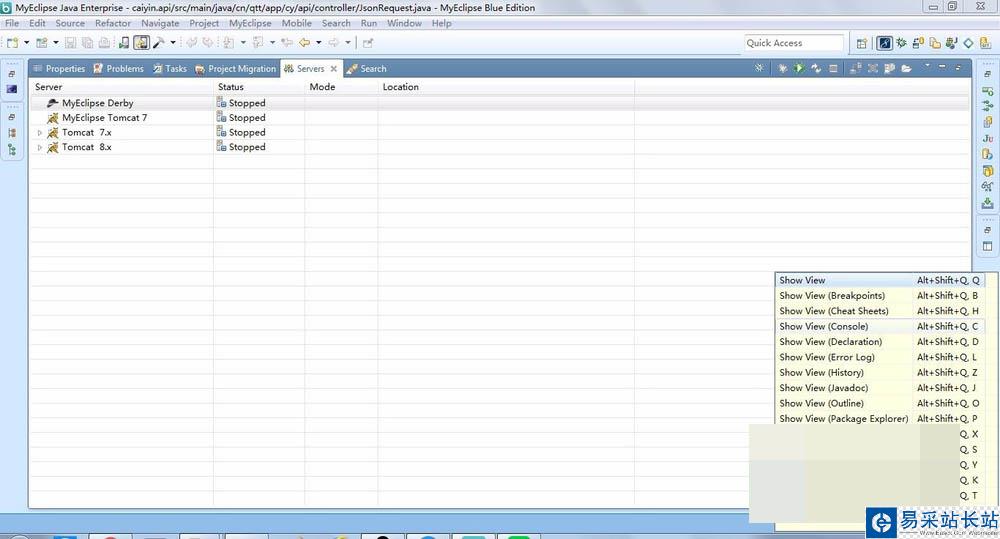Click the highlighted toolbar icon beside the hammer

[142, 43]
